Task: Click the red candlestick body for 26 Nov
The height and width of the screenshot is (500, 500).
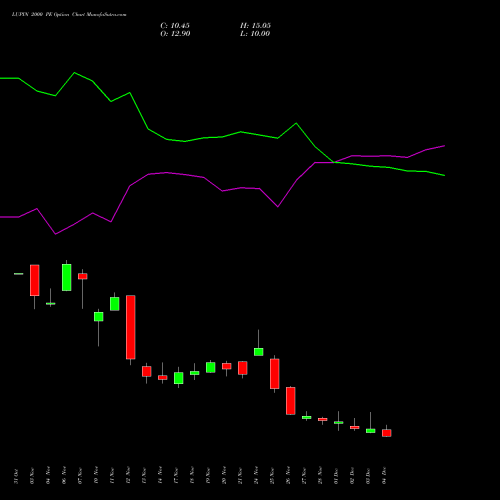Action: [x=291, y=401]
